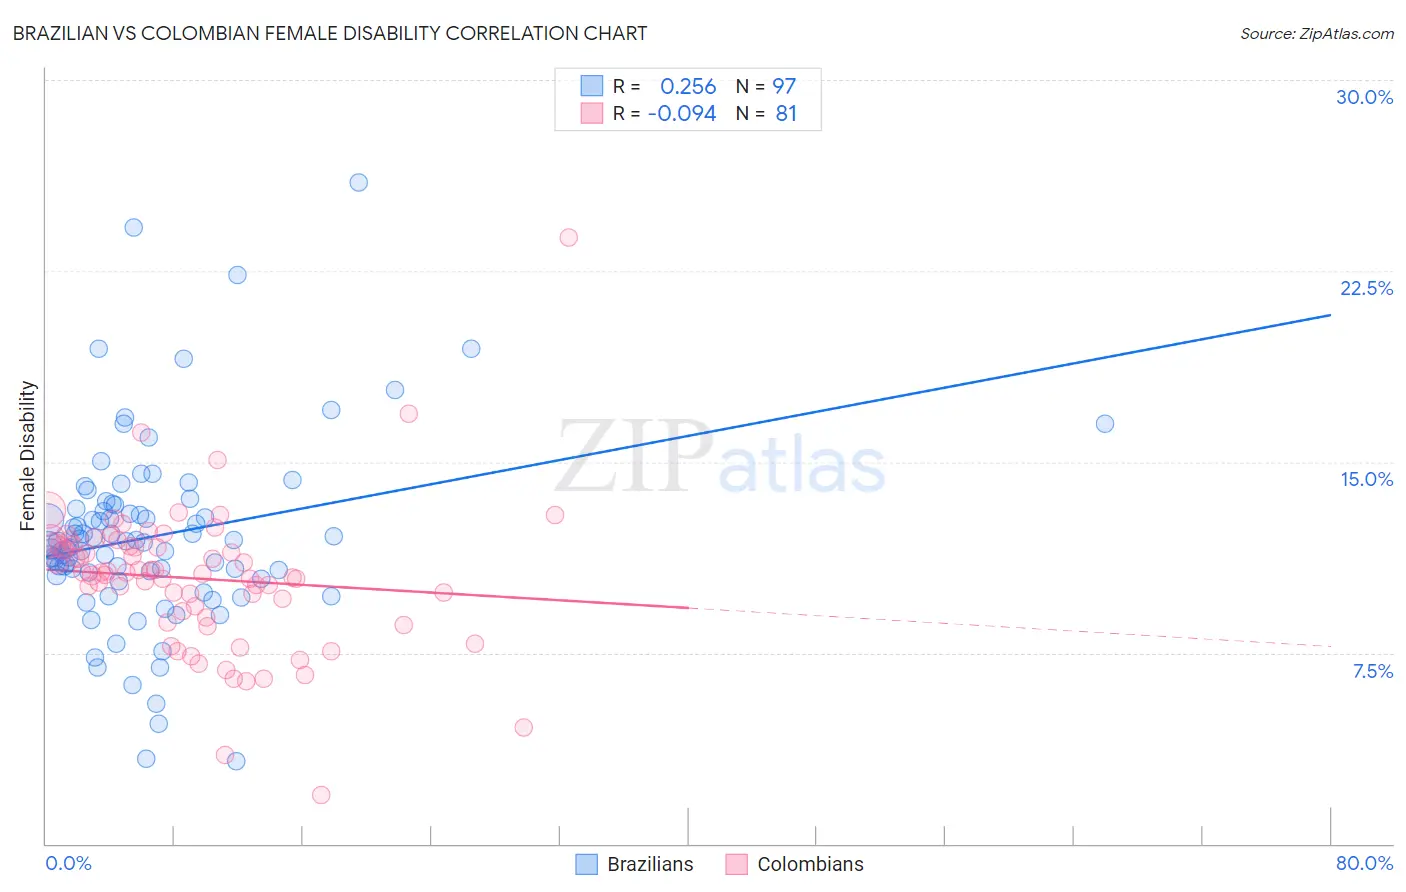Click the solid pink trend line end
Screen dimensions: 1406x892
688,607
